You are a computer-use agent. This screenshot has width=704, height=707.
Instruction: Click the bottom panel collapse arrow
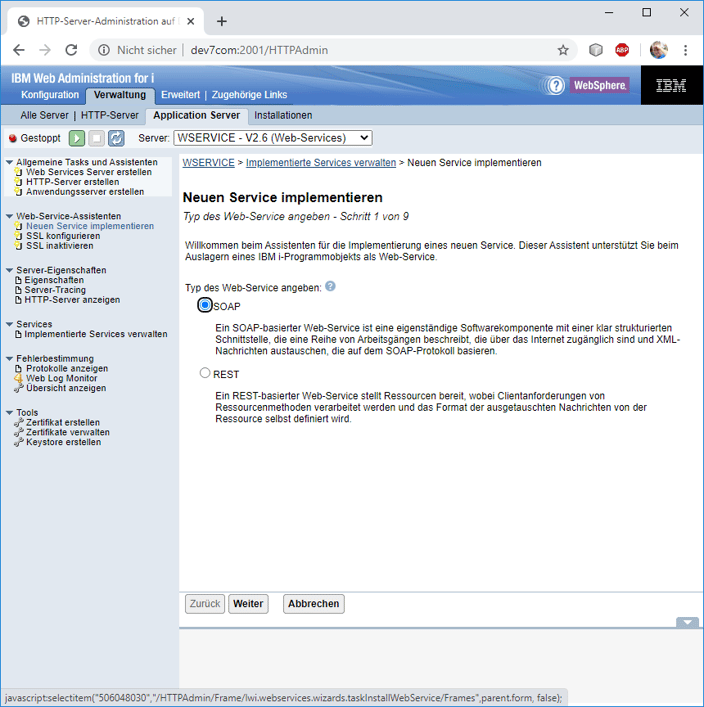pyautogui.click(x=687, y=623)
